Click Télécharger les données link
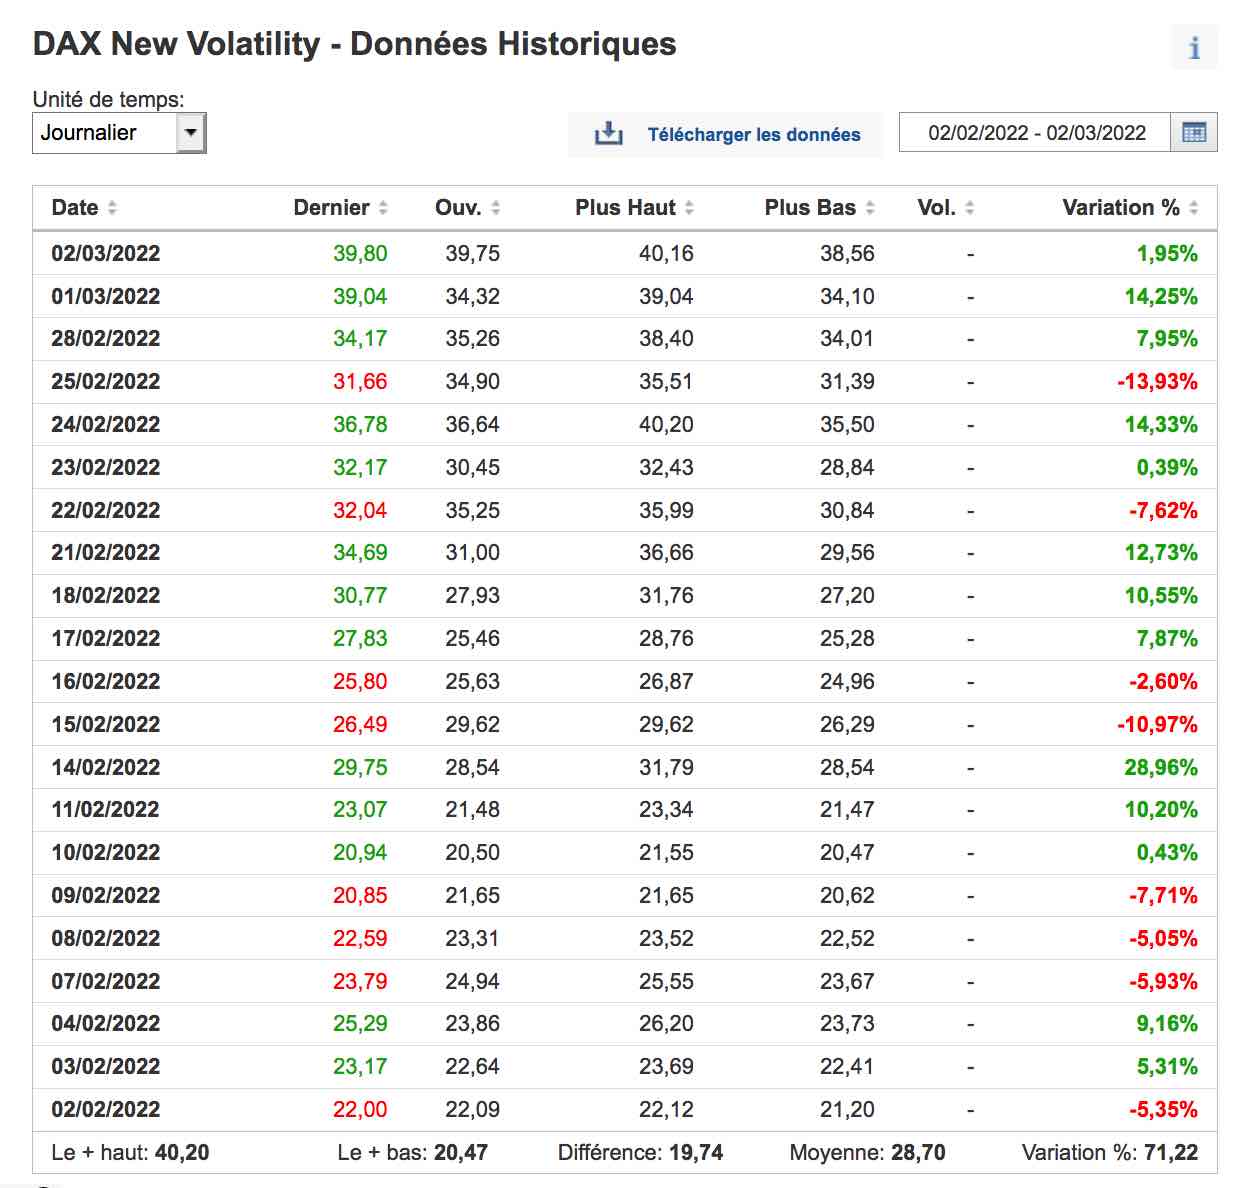 [754, 135]
